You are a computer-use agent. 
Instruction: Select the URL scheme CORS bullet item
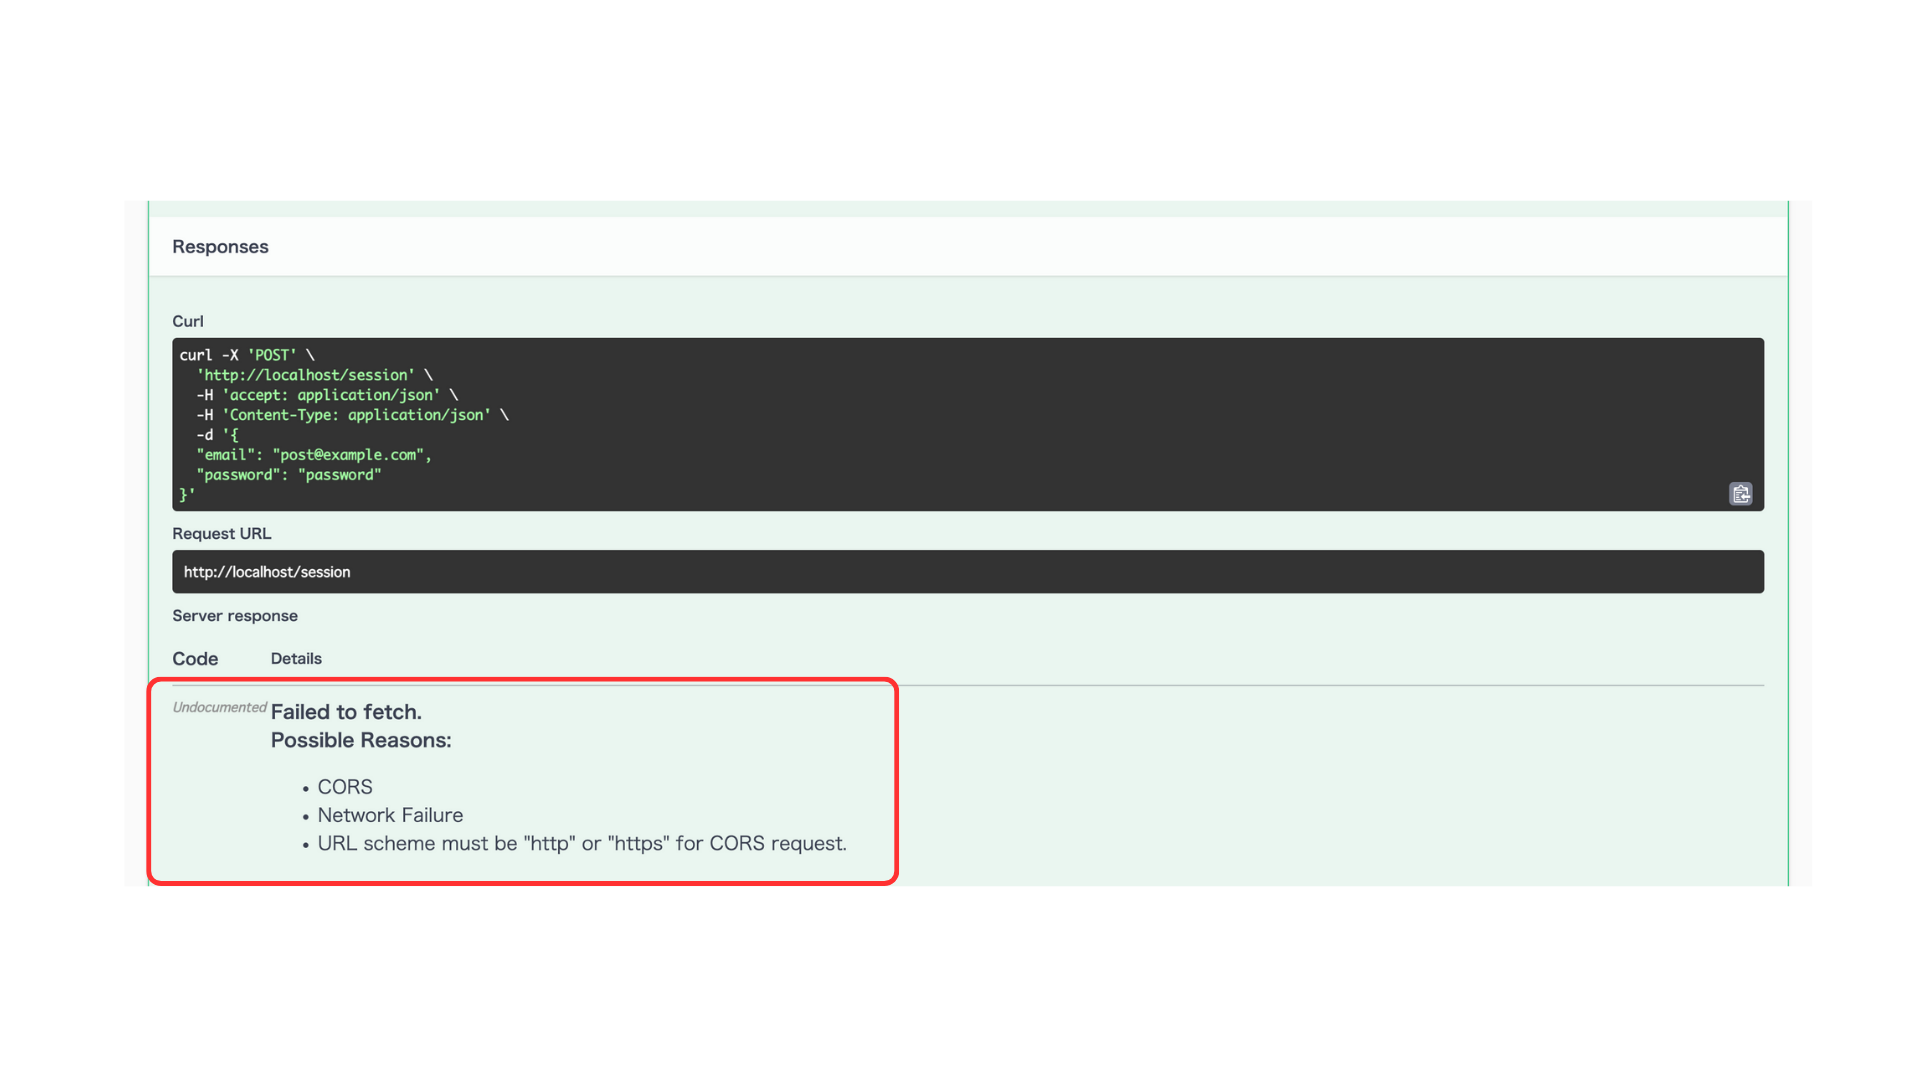click(x=582, y=843)
